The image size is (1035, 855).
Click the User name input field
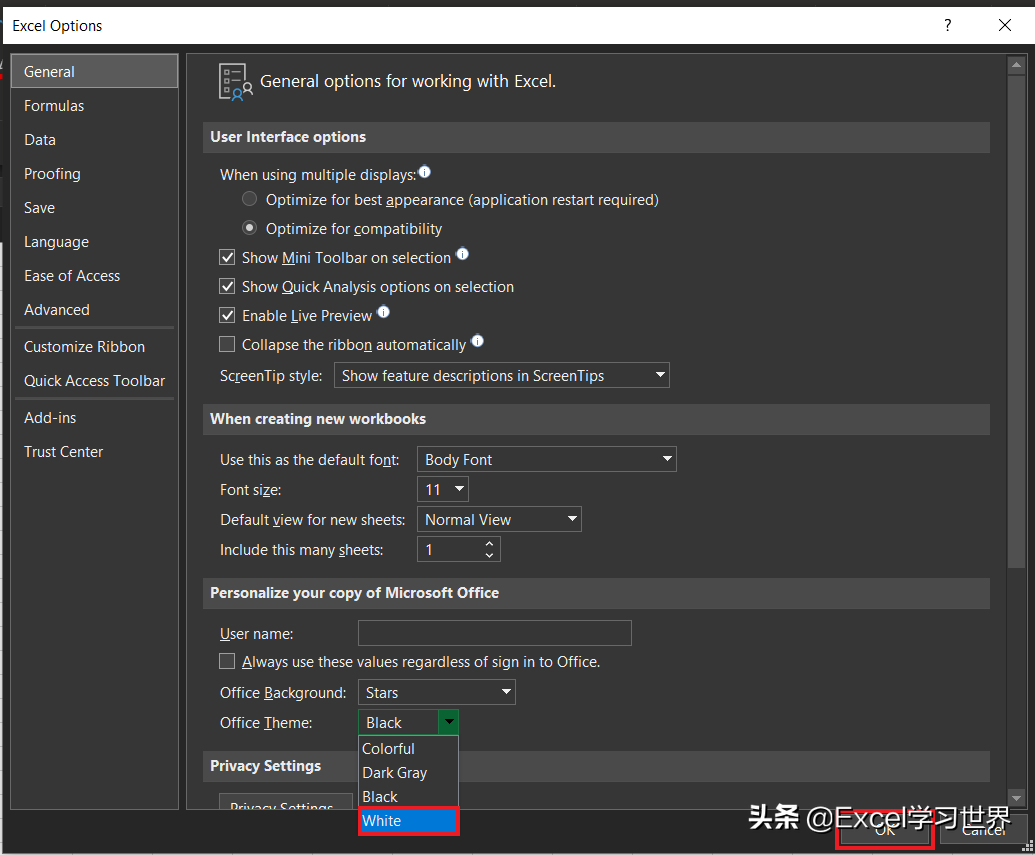494,633
